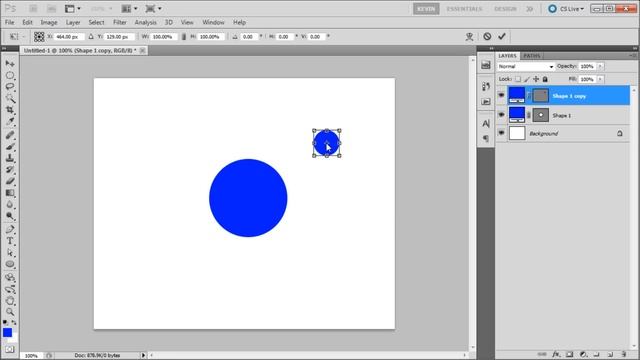Click the X position input field
Viewport: 640px width, 360px height.
69,37
